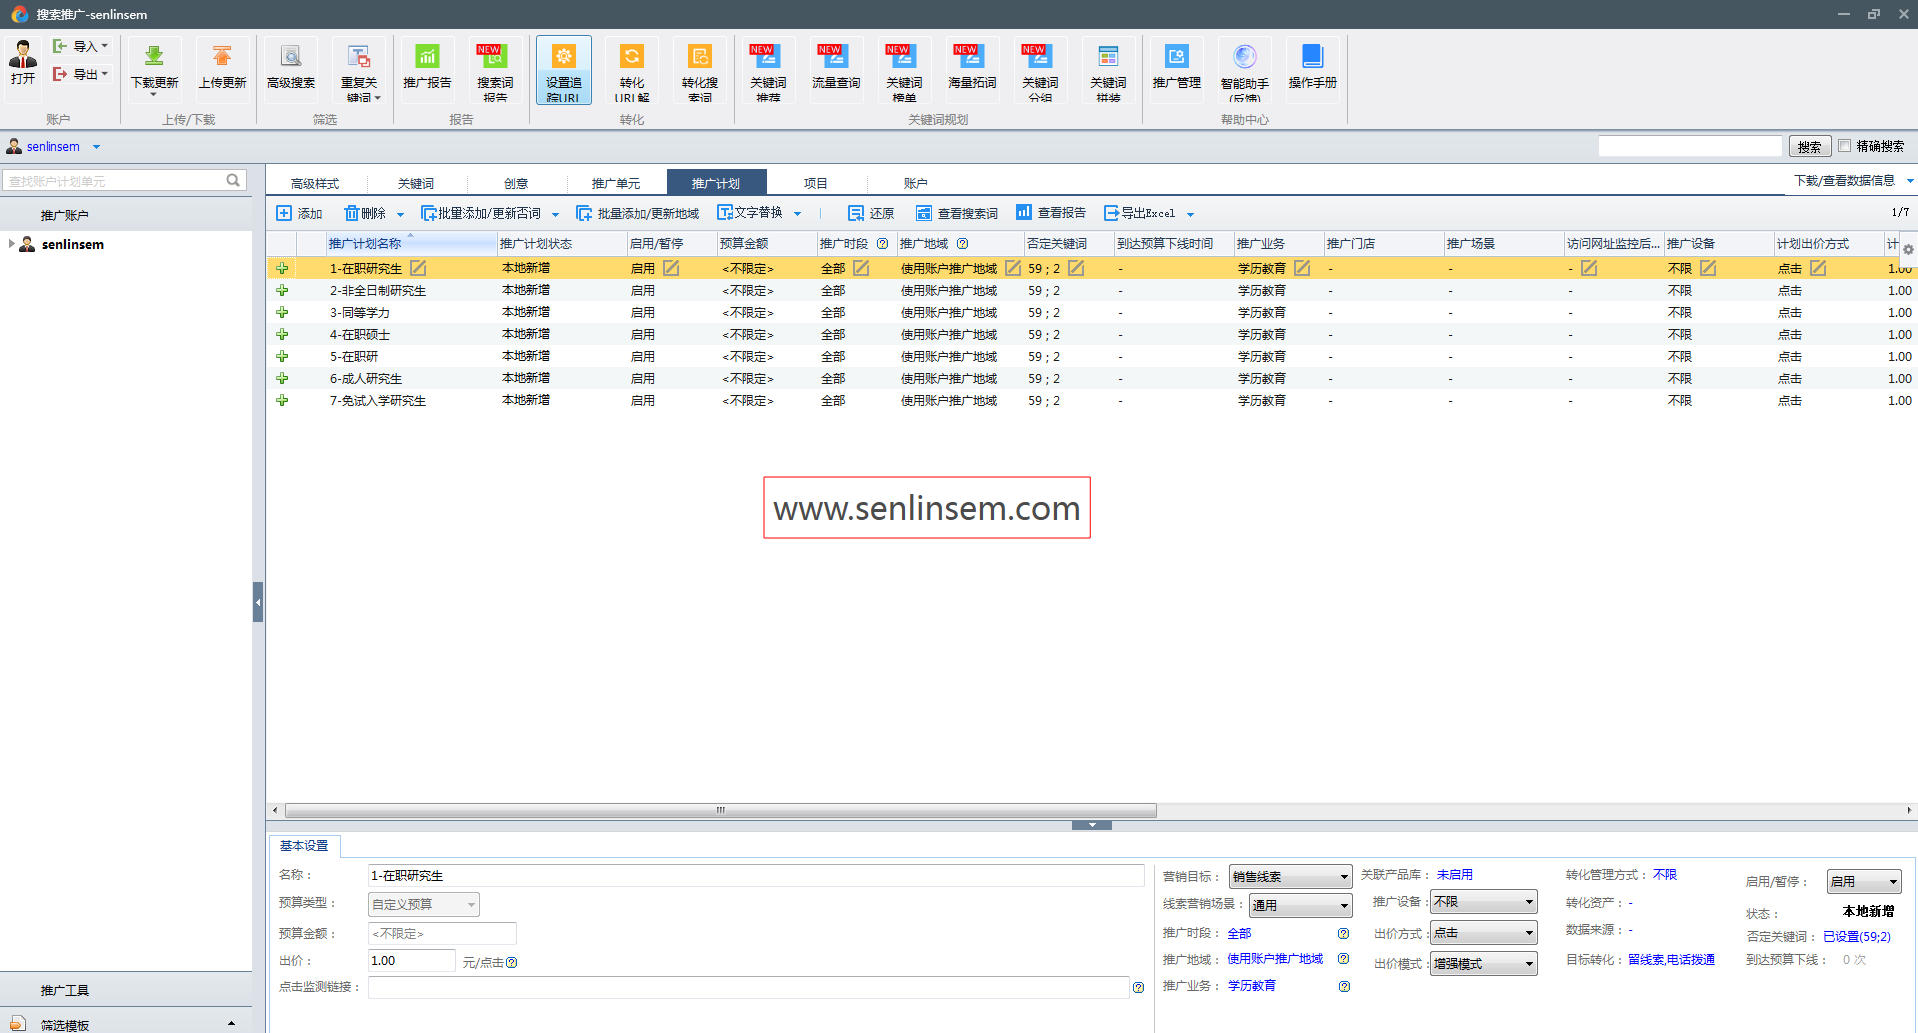Open the 出价模式 增强模式 dropdown
Viewport: 1918px width, 1033px height.
1483,964
